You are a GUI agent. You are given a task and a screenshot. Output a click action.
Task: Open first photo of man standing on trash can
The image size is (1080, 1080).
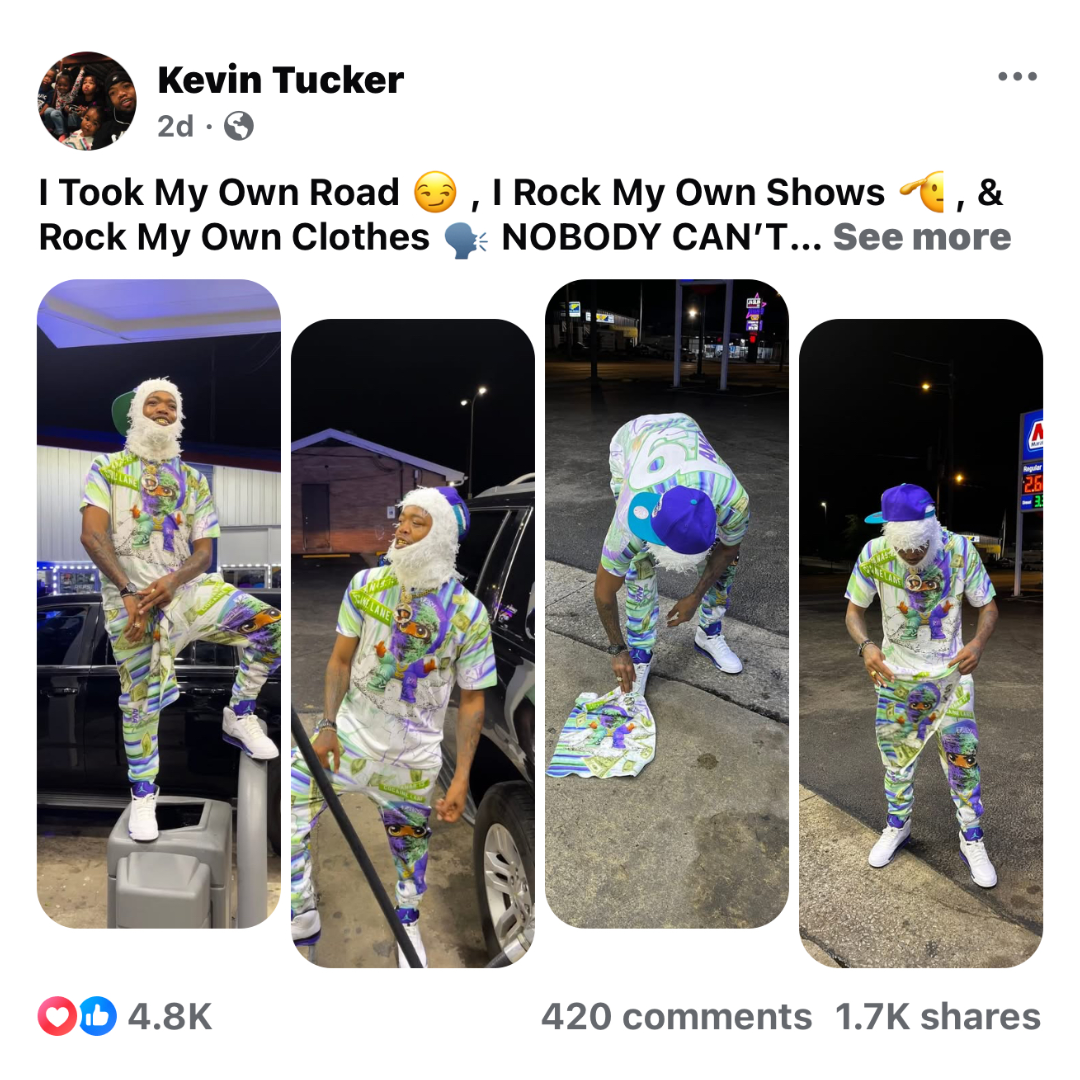(x=158, y=603)
